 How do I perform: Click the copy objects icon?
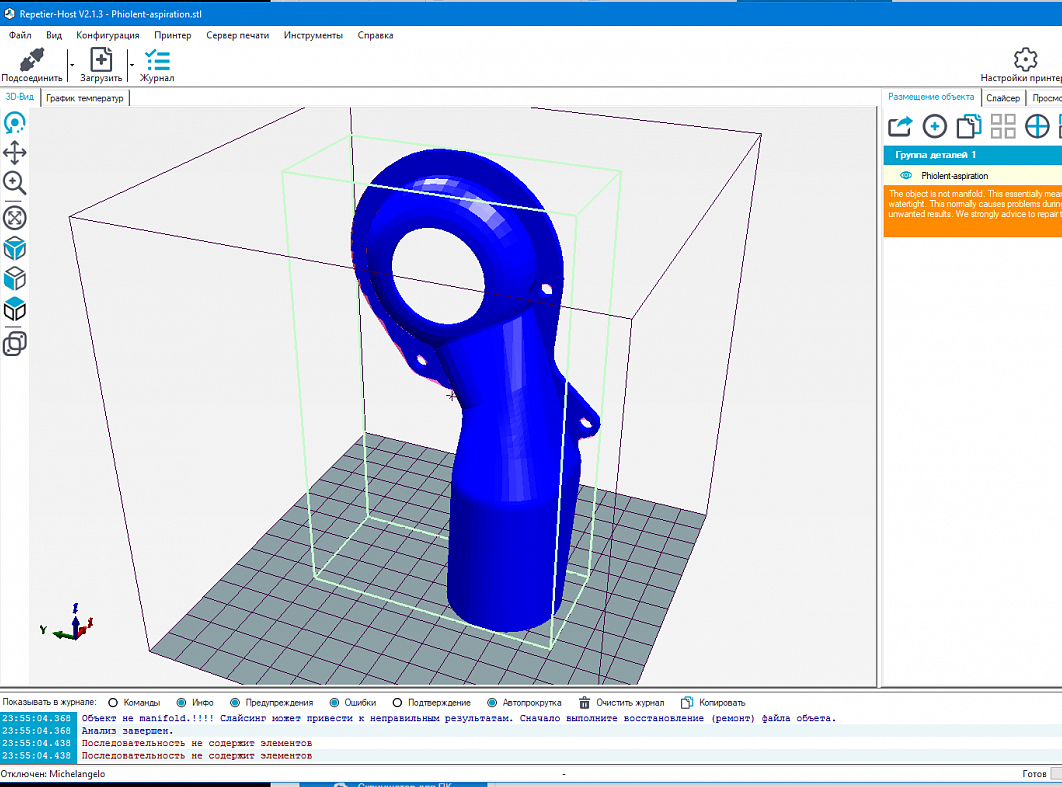click(x=968, y=126)
